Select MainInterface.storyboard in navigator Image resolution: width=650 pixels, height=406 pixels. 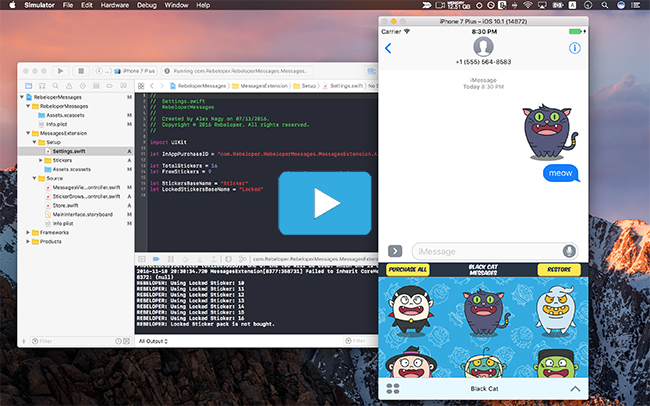[82, 214]
